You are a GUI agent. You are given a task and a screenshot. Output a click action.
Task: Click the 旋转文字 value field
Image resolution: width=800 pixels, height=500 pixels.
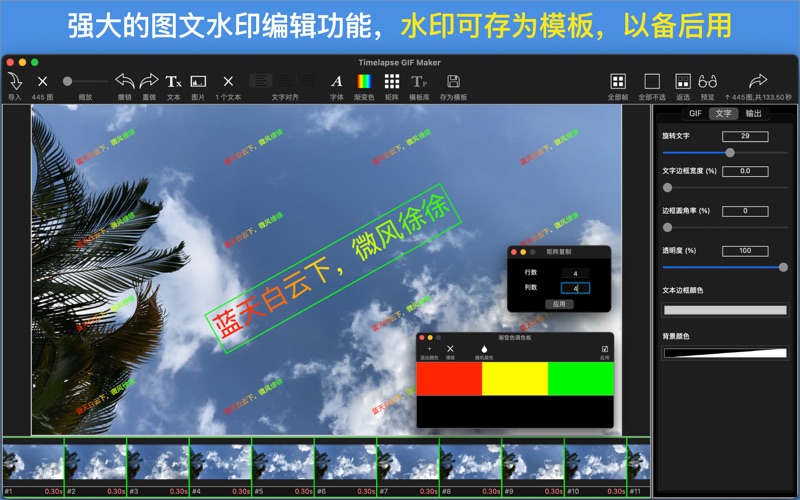tap(745, 136)
